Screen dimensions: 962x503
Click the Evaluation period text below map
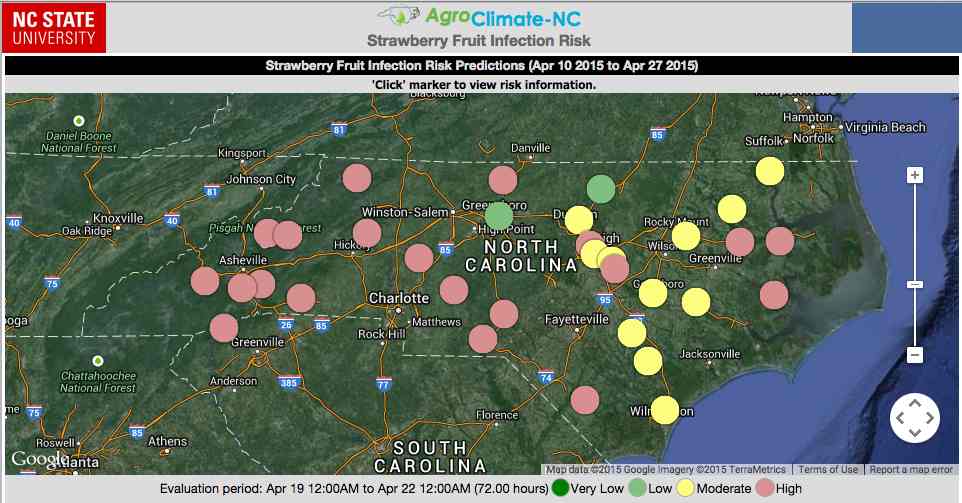coord(354,489)
